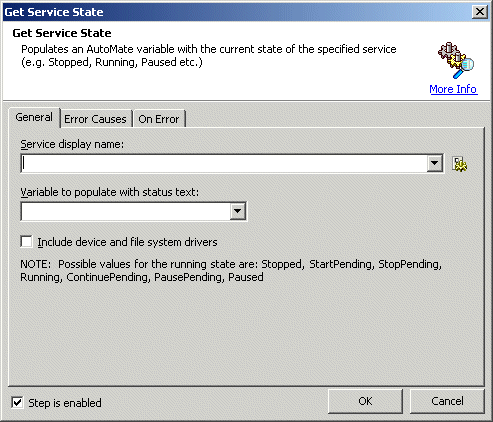Confirm with the OK button
The height and width of the screenshot is (422, 493).
pyautogui.click(x=365, y=401)
